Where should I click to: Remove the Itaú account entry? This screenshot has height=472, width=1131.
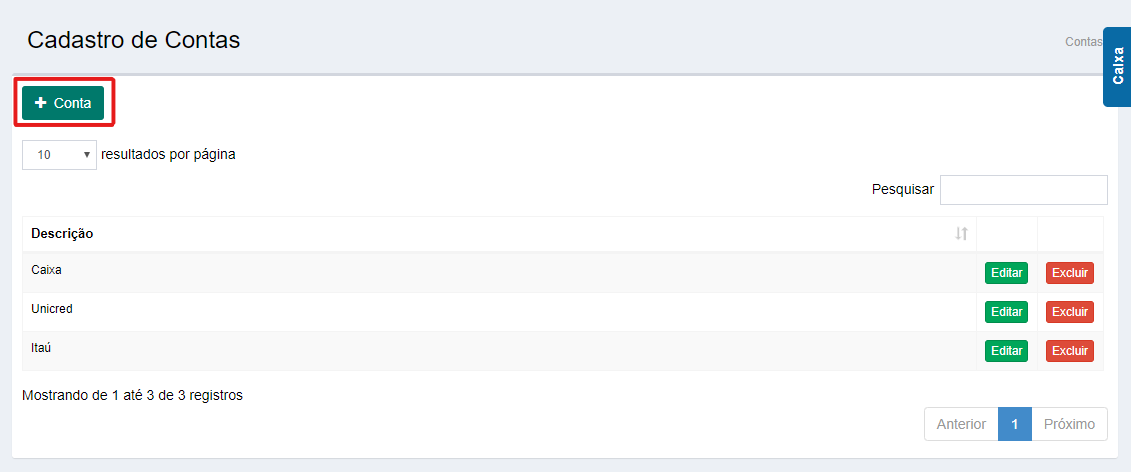pos(1069,351)
